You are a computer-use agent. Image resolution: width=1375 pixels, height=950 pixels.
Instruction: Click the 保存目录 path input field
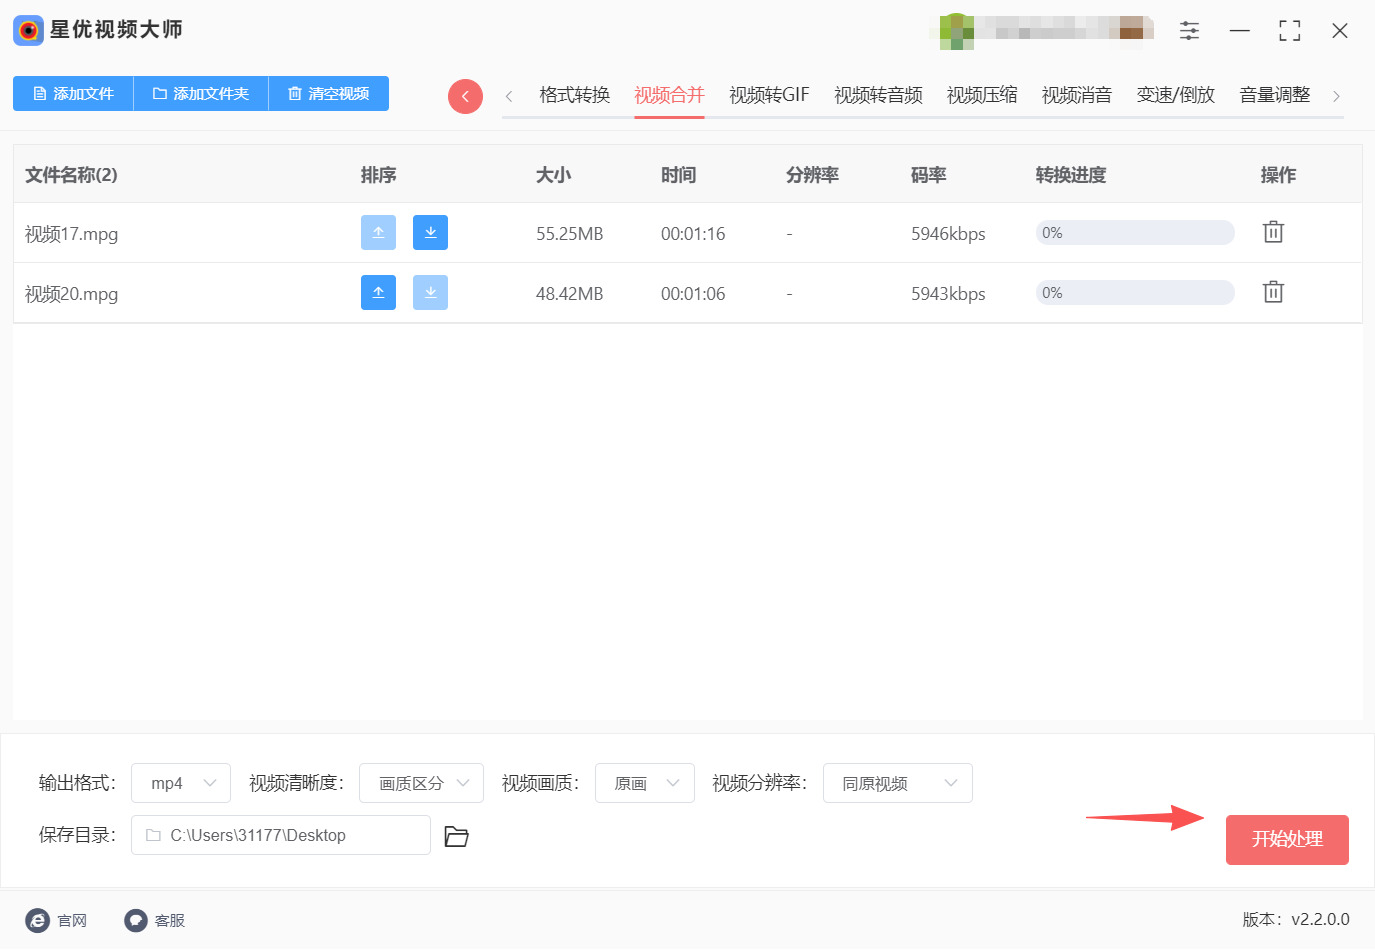pyautogui.click(x=281, y=835)
